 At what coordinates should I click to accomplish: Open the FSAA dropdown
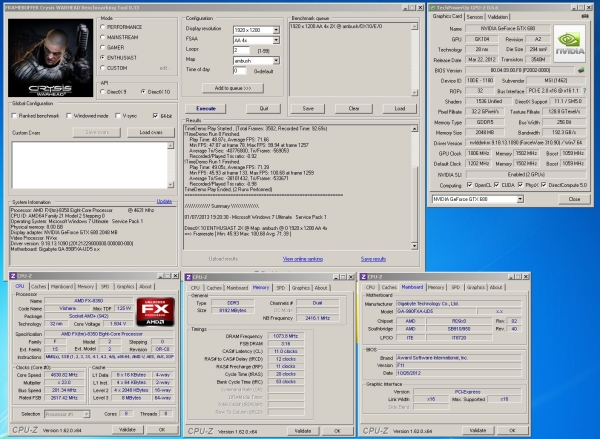point(276,40)
